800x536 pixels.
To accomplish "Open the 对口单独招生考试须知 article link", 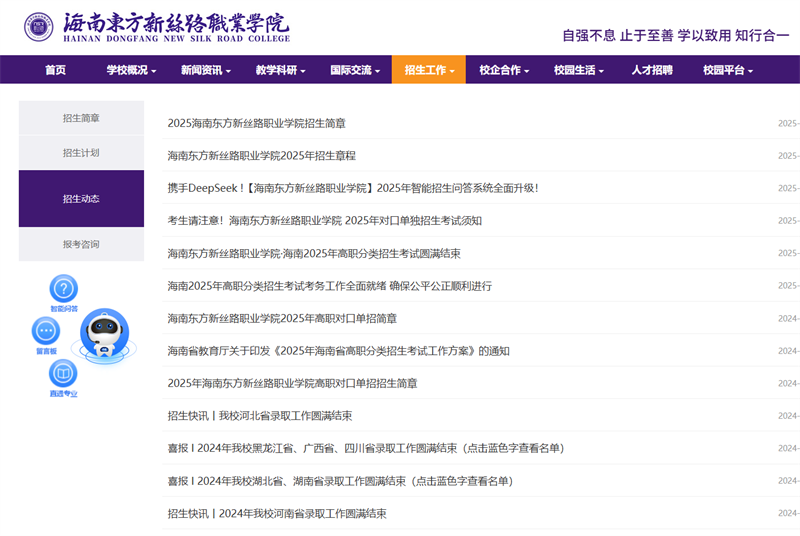I will point(324,221).
